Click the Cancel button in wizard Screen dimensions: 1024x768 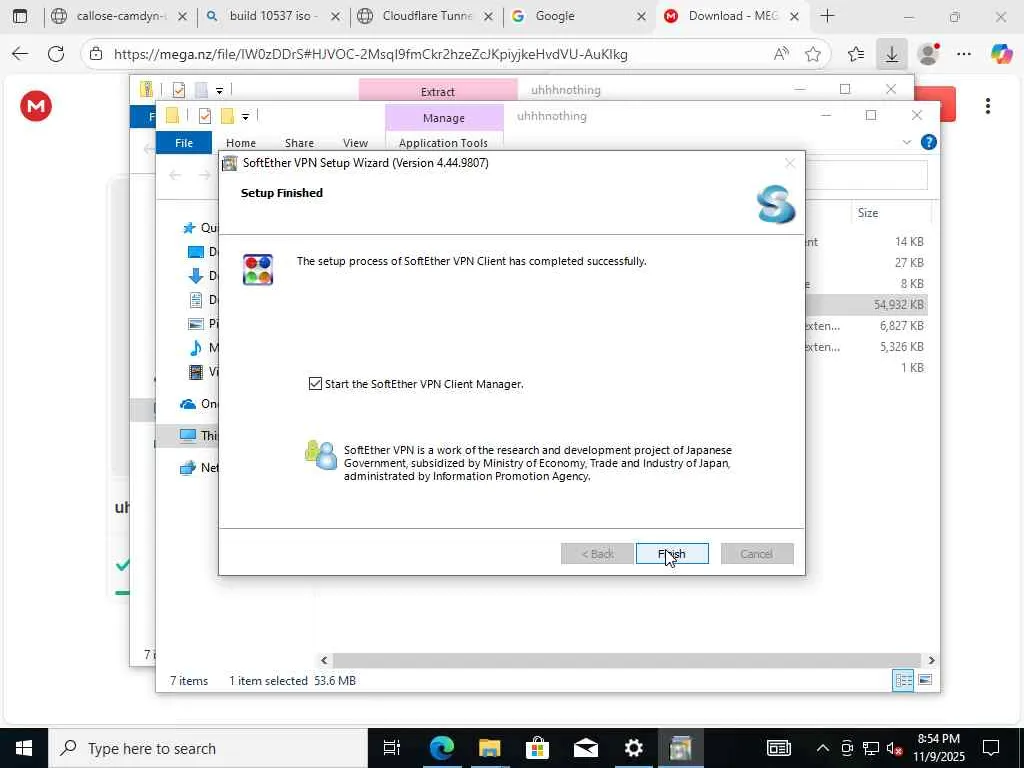(x=757, y=554)
